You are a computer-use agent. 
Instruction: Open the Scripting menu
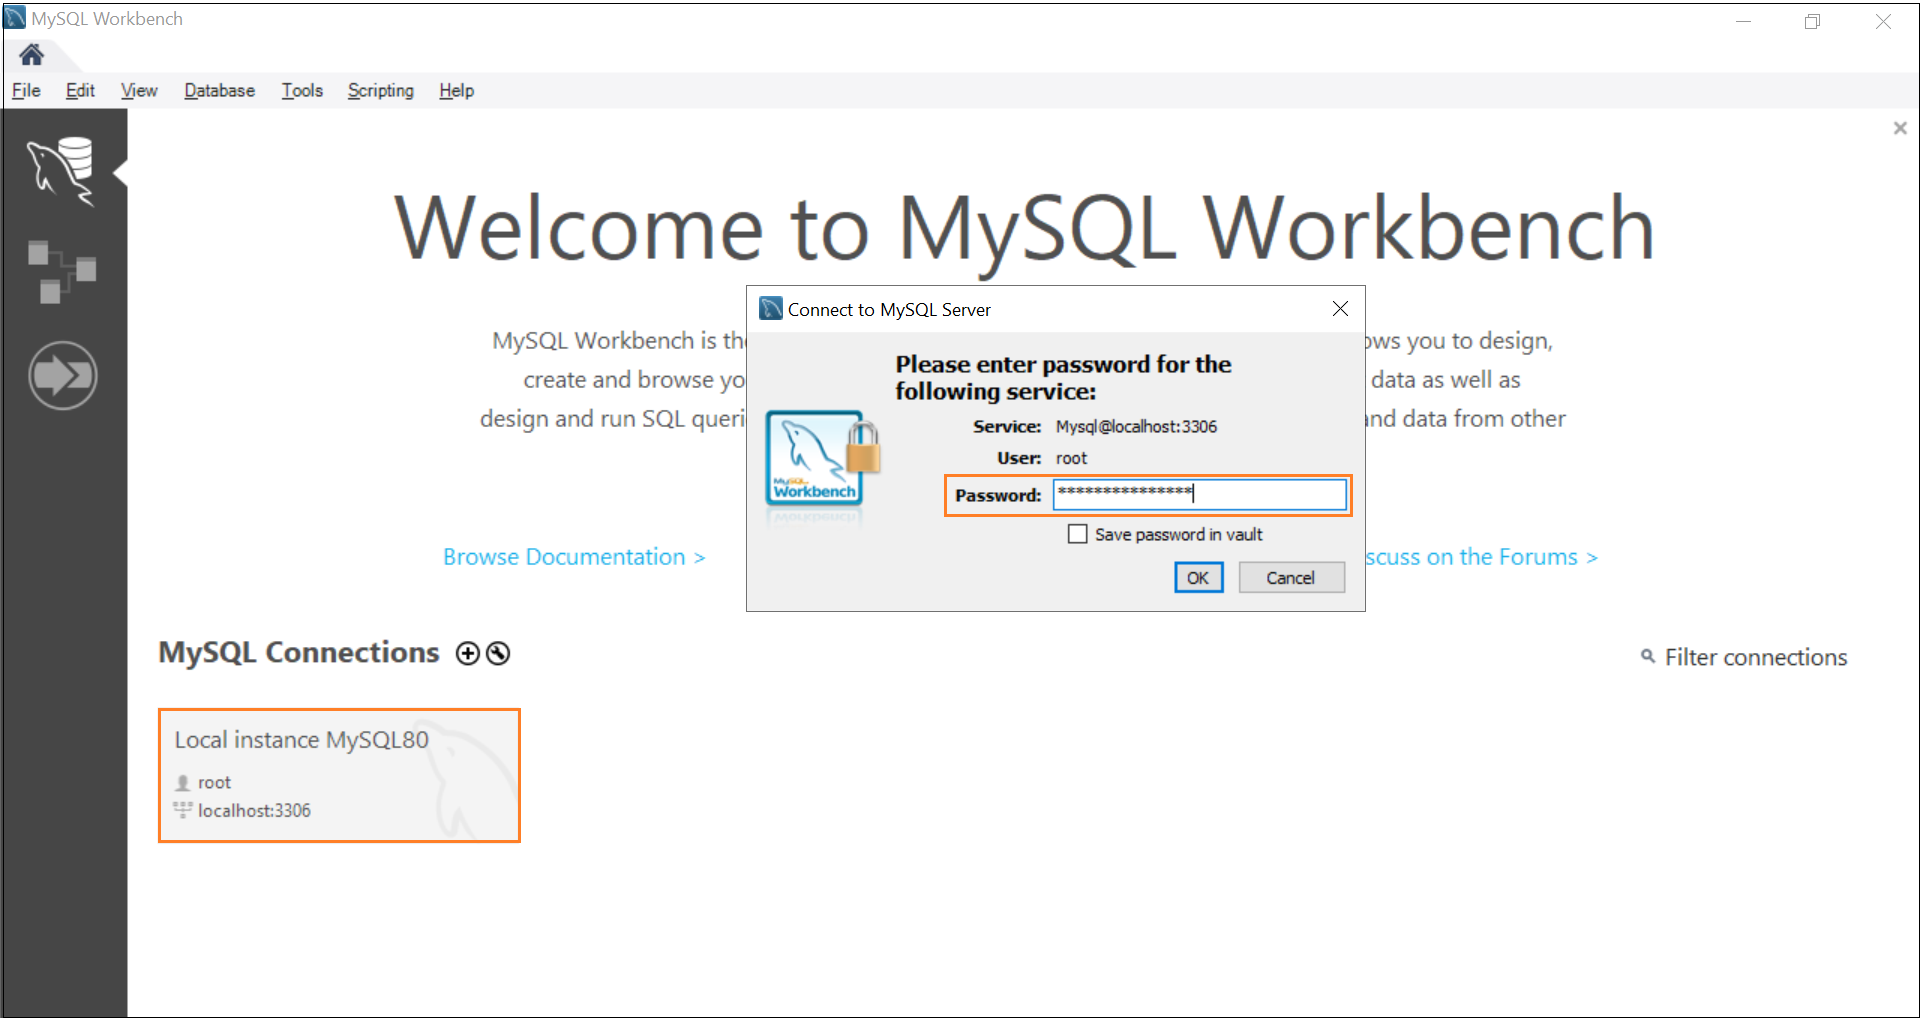[x=380, y=90]
